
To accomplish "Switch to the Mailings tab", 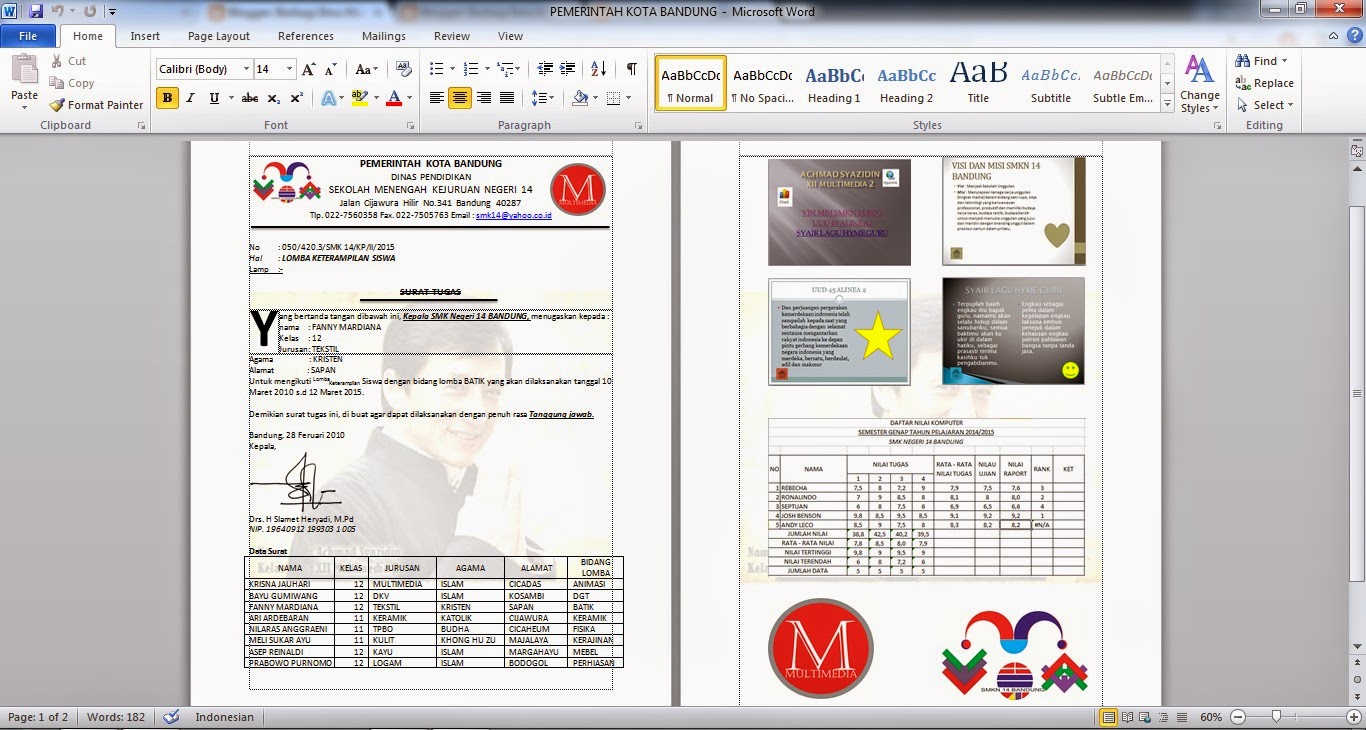I will [384, 36].
